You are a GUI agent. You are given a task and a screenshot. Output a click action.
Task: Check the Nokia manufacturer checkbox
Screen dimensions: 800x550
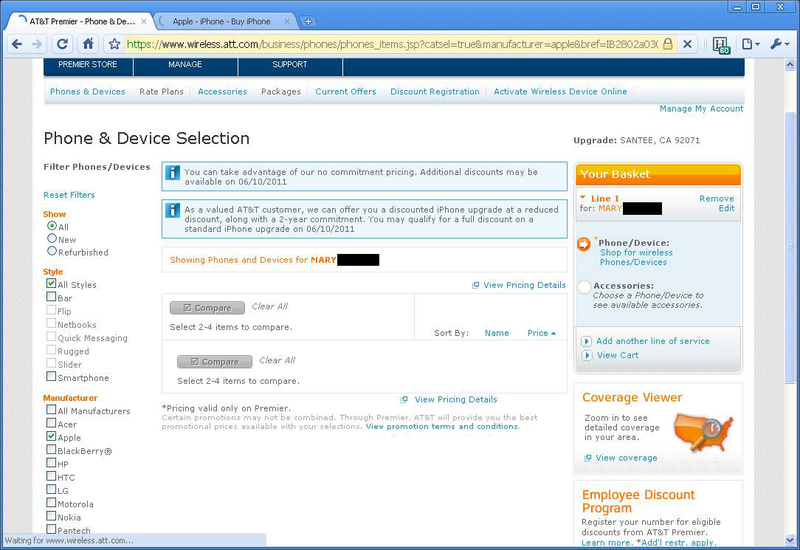(x=51, y=515)
